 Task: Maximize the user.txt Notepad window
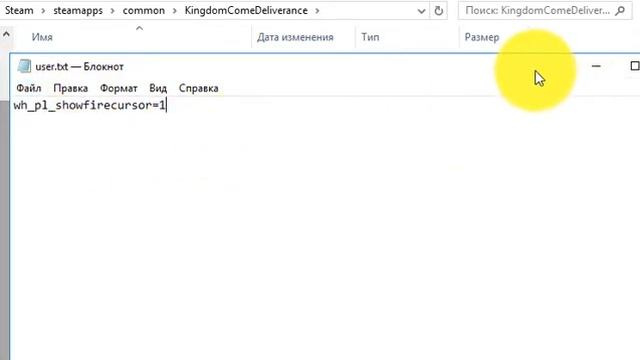click(x=635, y=66)
